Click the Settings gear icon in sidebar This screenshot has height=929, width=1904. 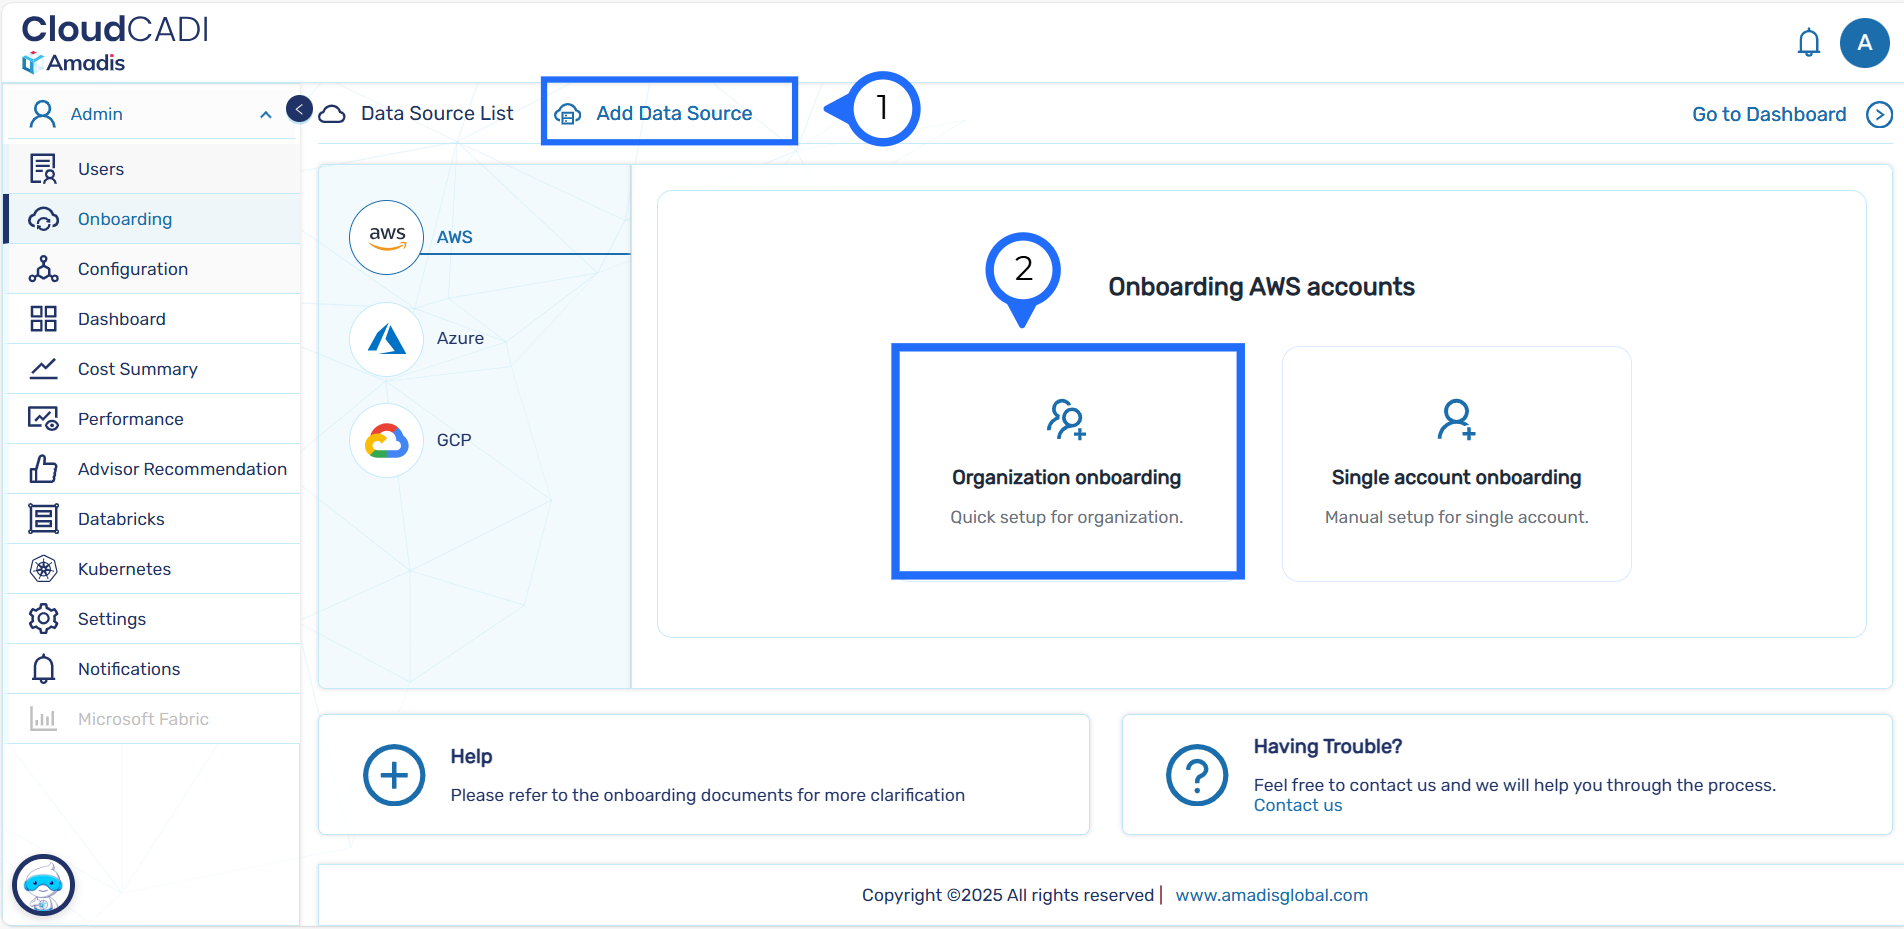43,619
